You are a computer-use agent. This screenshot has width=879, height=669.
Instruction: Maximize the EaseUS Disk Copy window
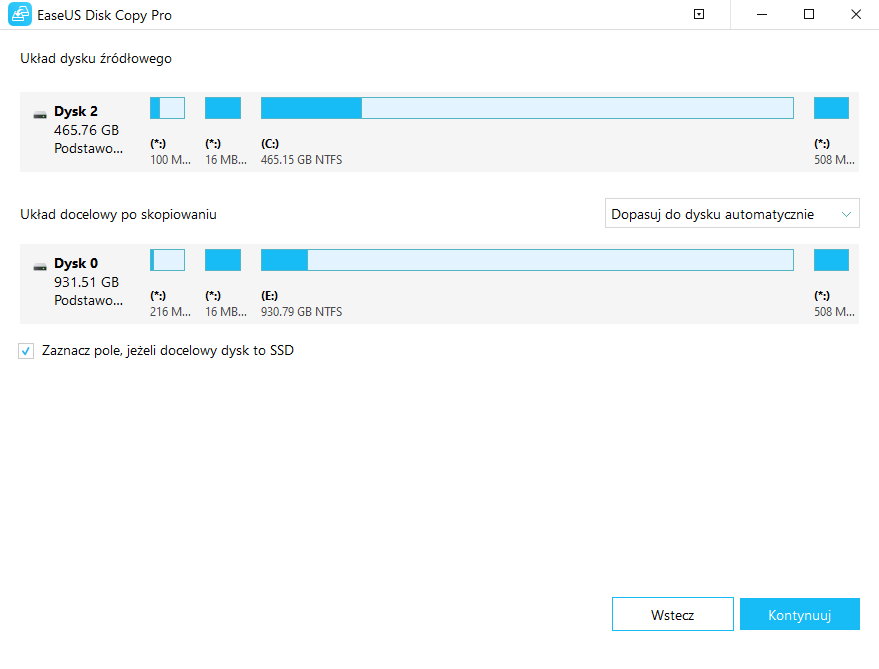click(x=809, y=15)
